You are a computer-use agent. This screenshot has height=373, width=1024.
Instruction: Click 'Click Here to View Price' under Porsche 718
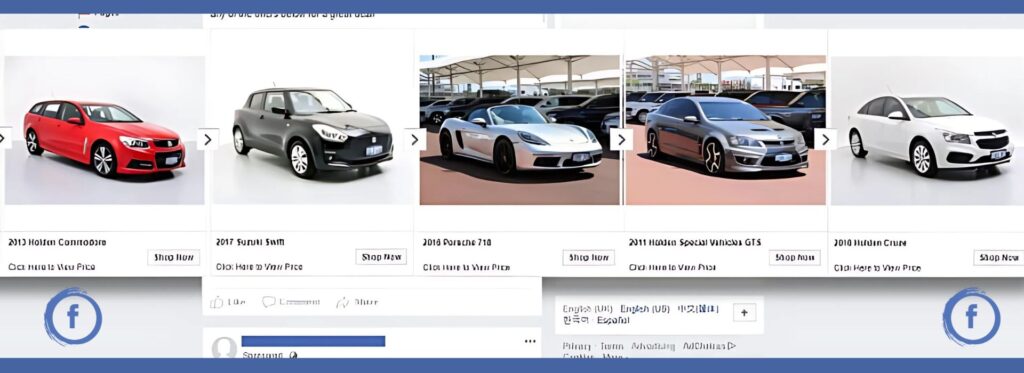(466, 267)
